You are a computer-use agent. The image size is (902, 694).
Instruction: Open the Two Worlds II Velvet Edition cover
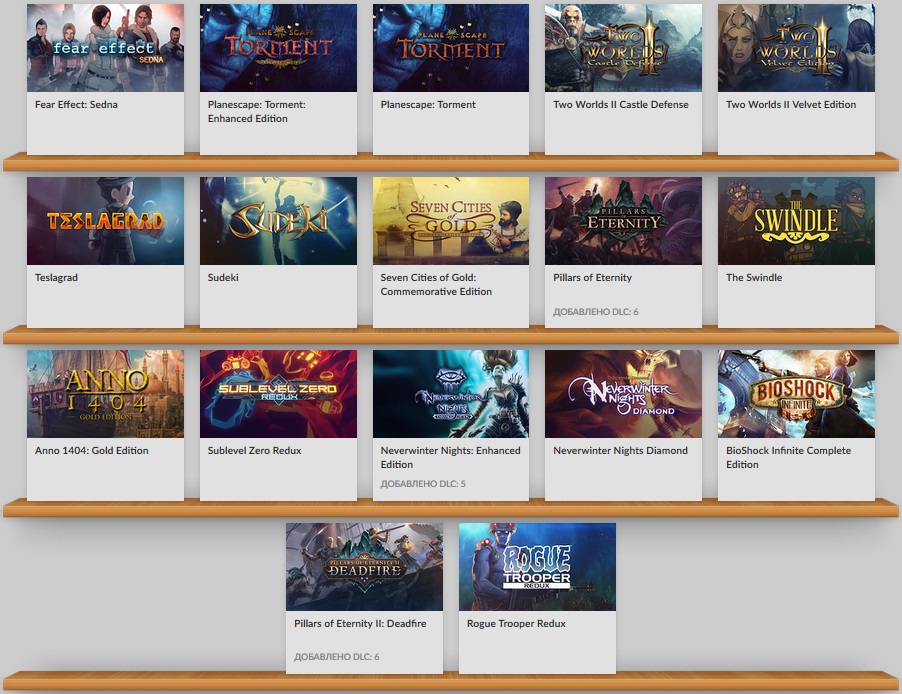796,48
